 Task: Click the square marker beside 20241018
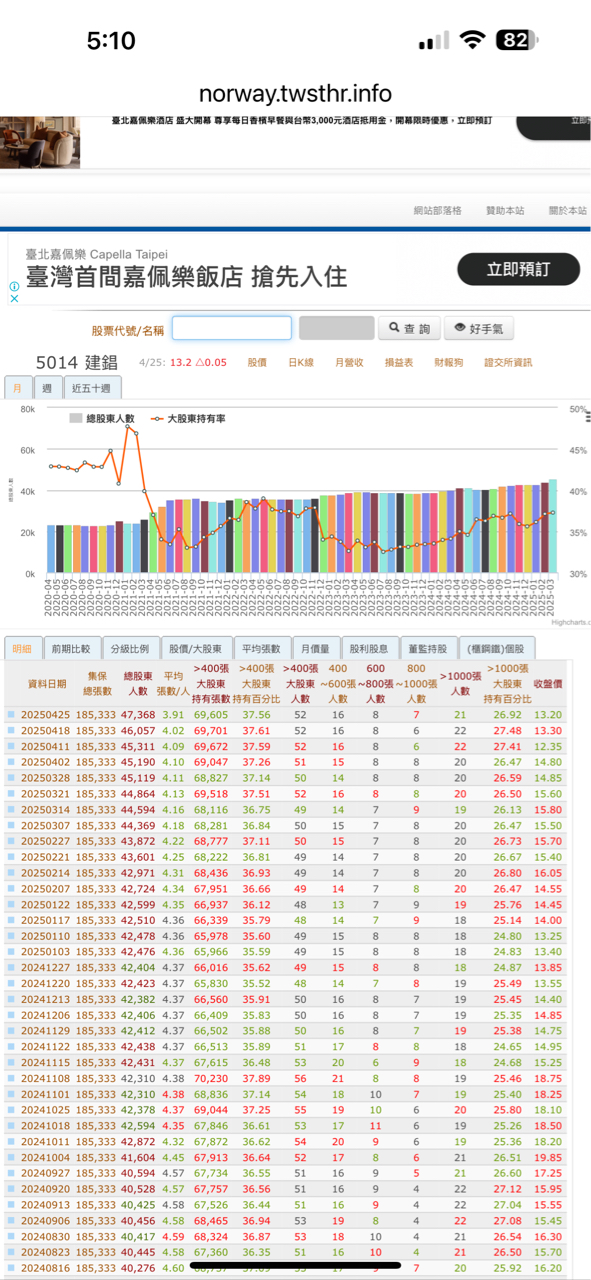pyautogui.click(x=11, y=1125)
